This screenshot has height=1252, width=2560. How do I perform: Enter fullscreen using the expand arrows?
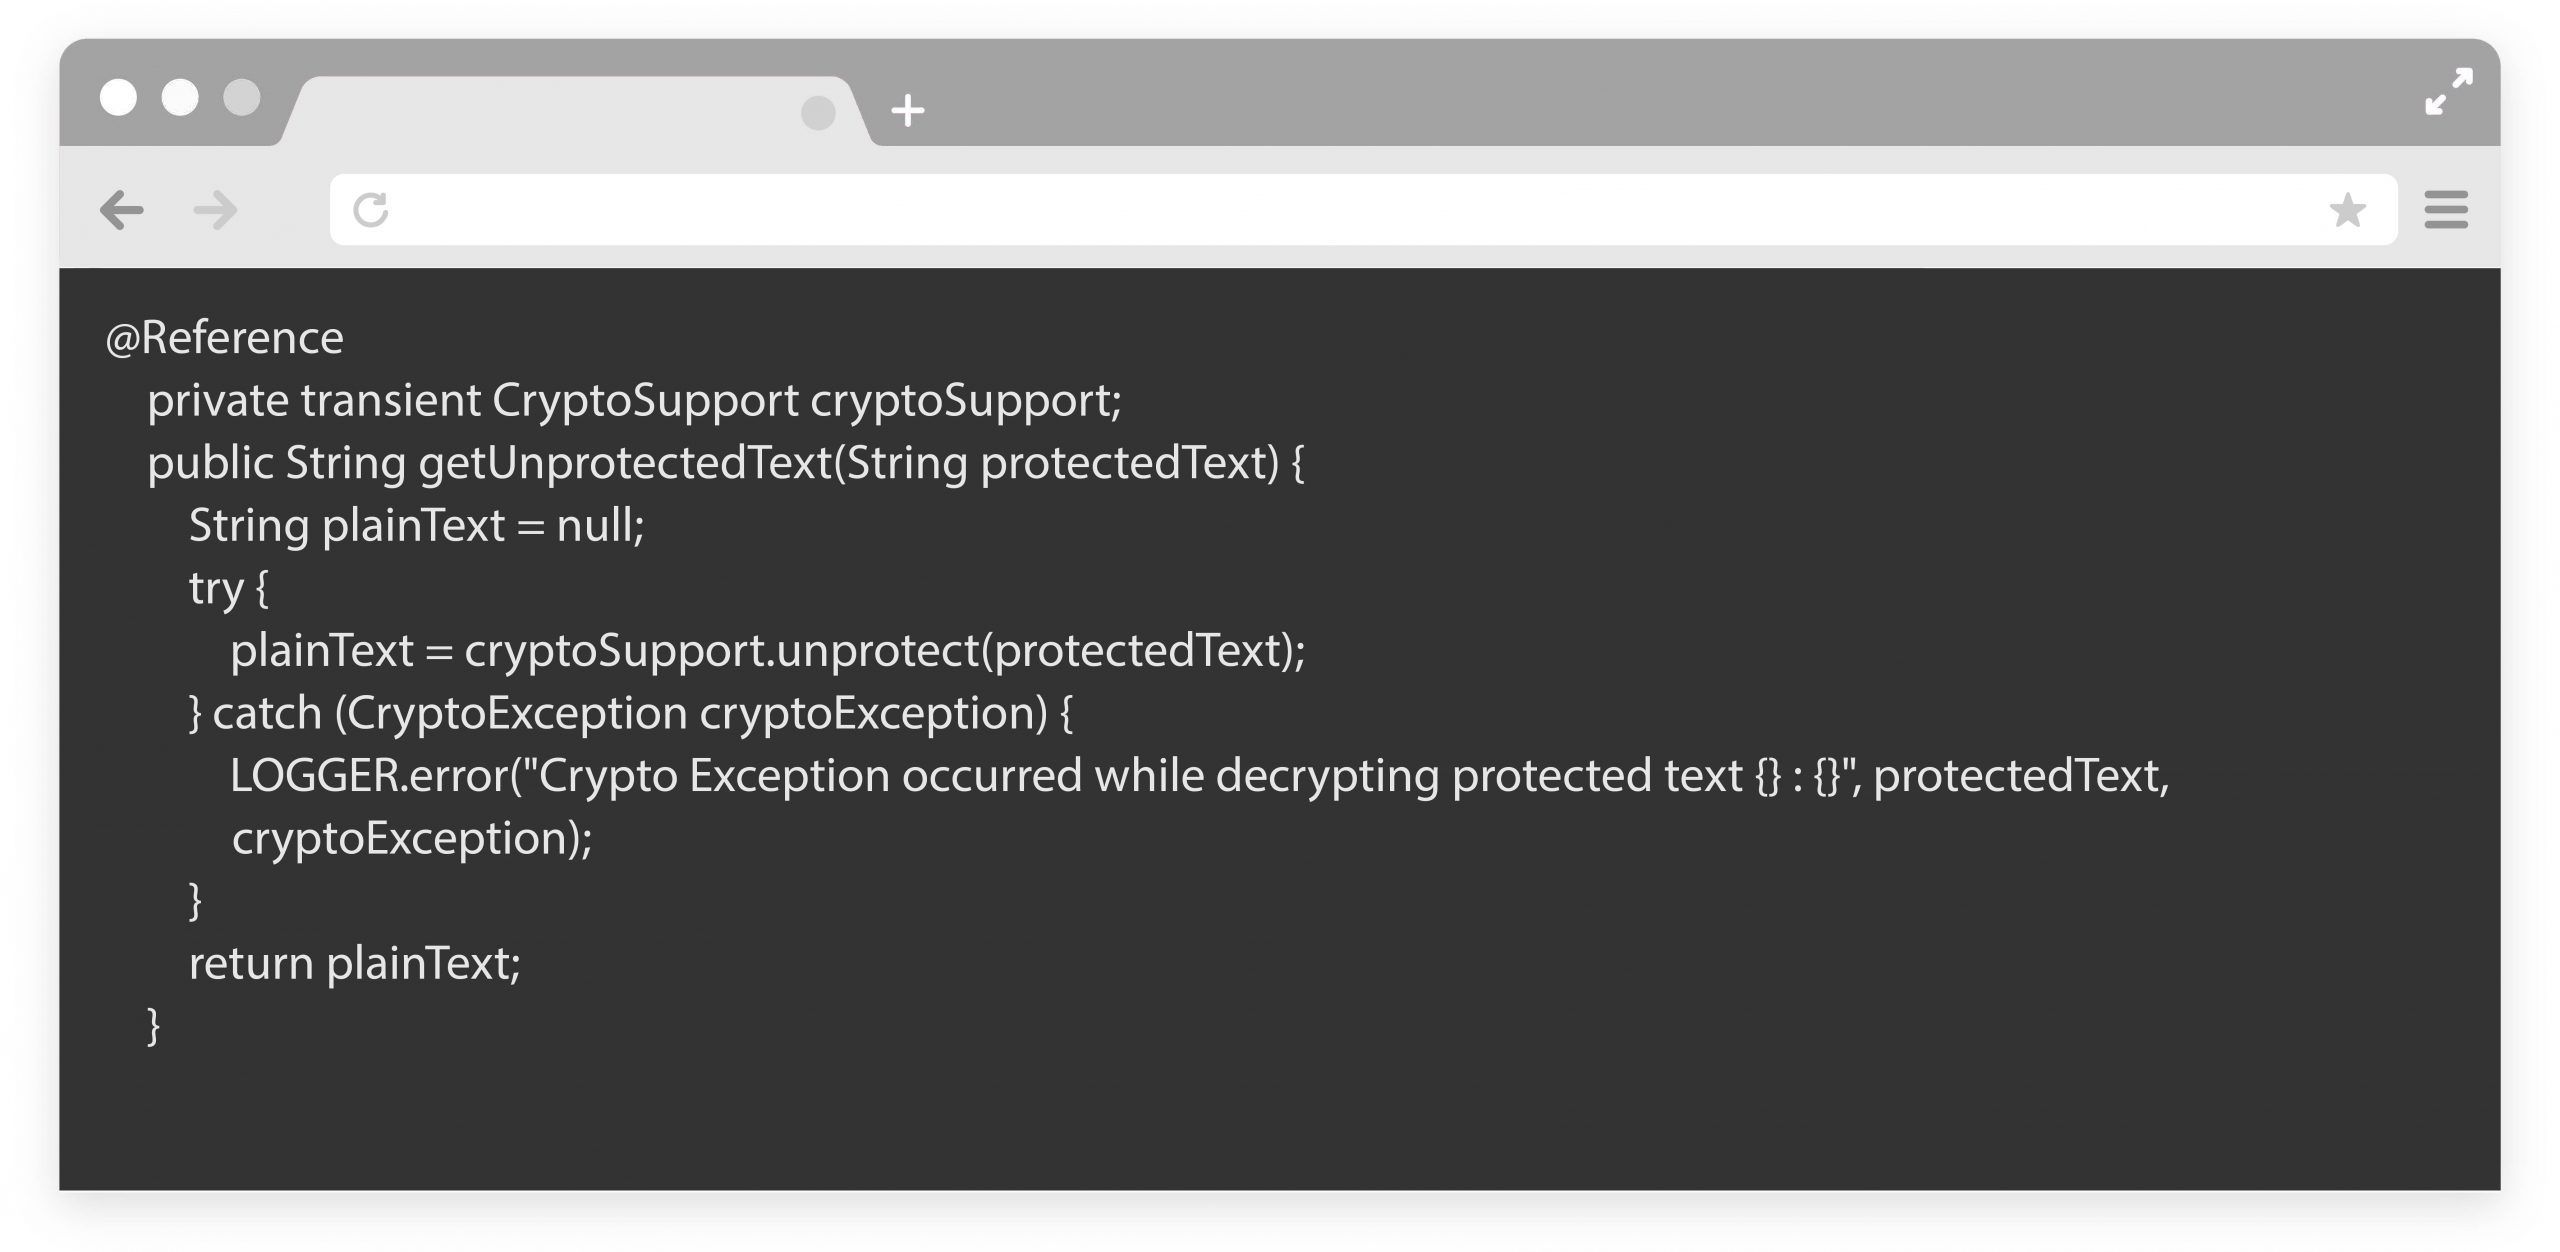tap(2449, 91)
